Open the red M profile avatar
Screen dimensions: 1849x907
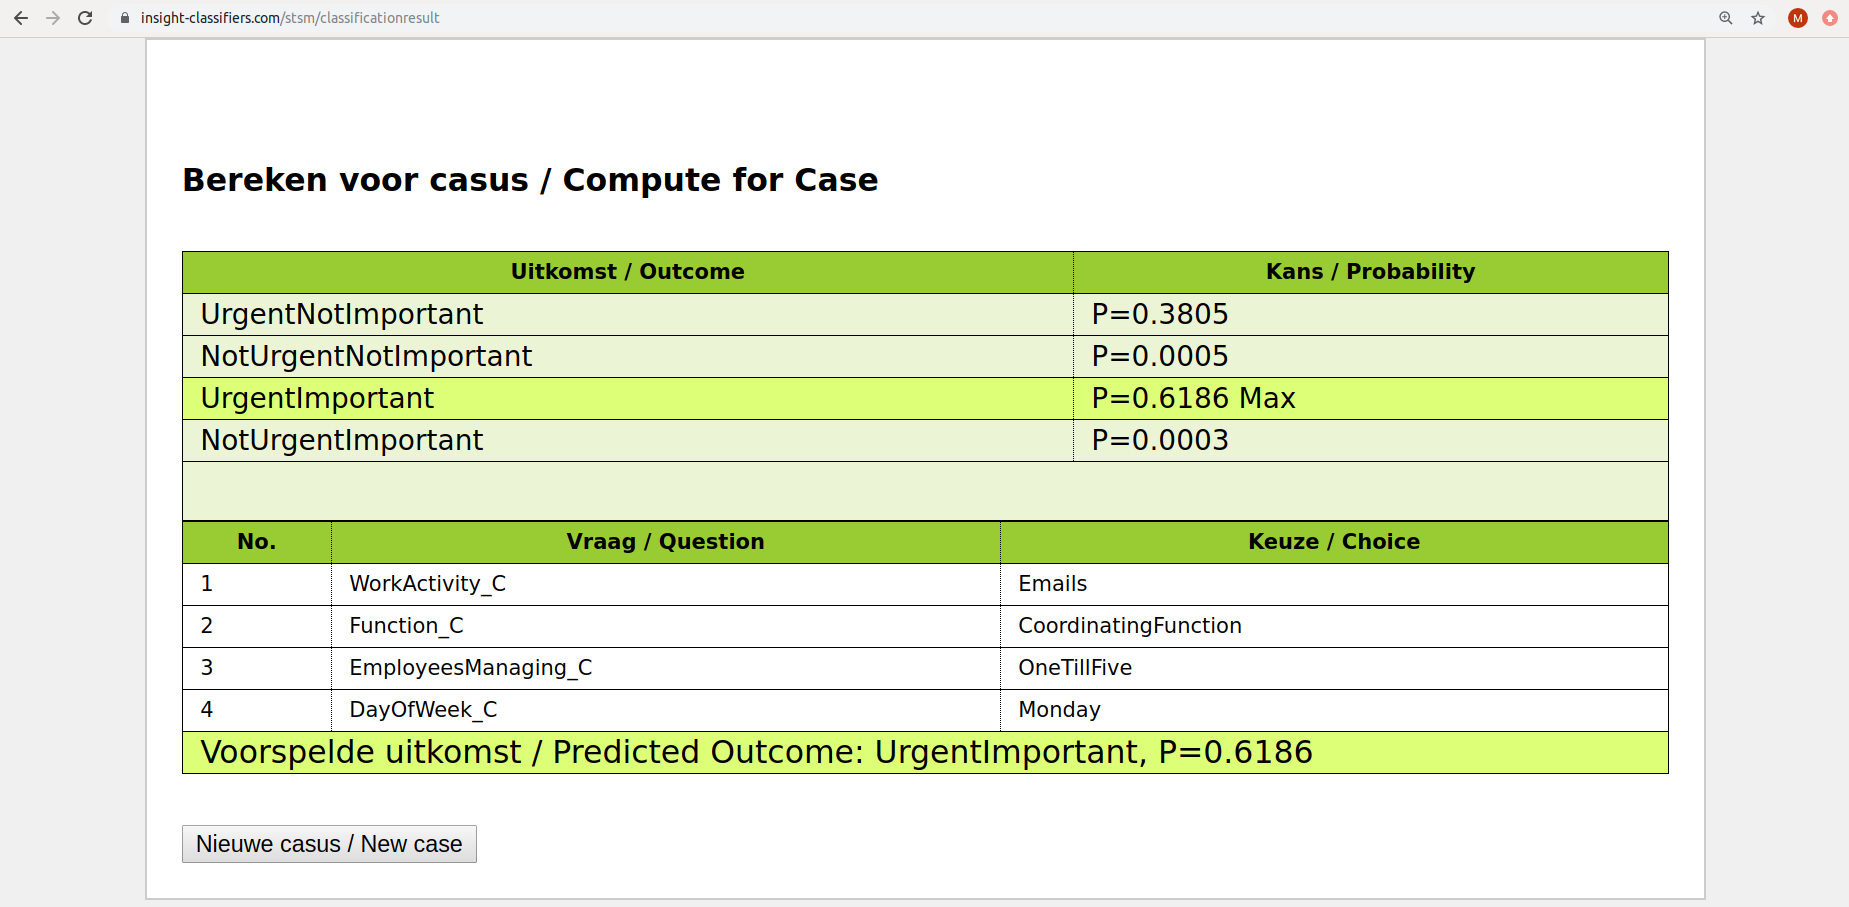(x=1797, y=18)
